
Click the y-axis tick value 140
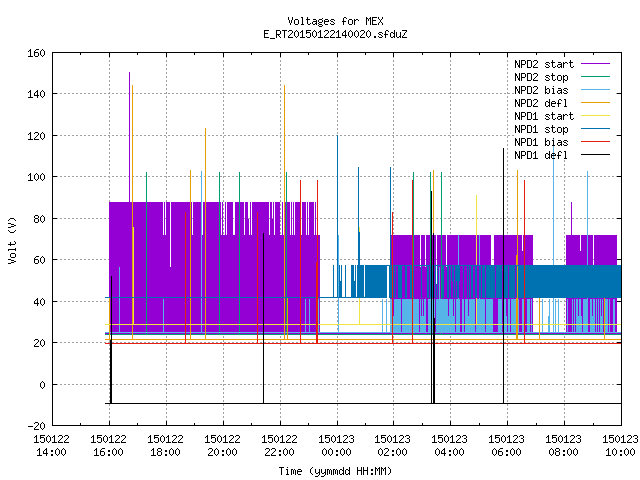[36, 94]
